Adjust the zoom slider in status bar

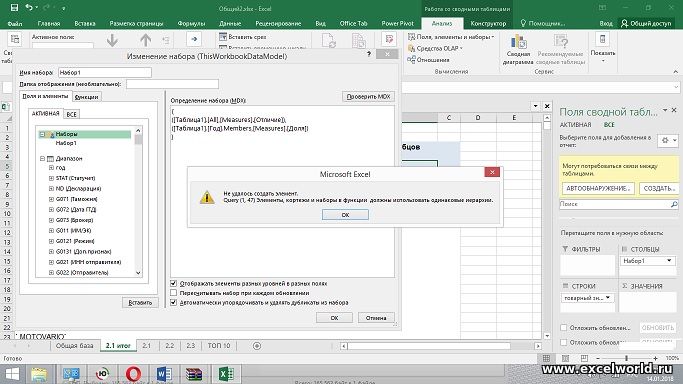pos(626,358)
